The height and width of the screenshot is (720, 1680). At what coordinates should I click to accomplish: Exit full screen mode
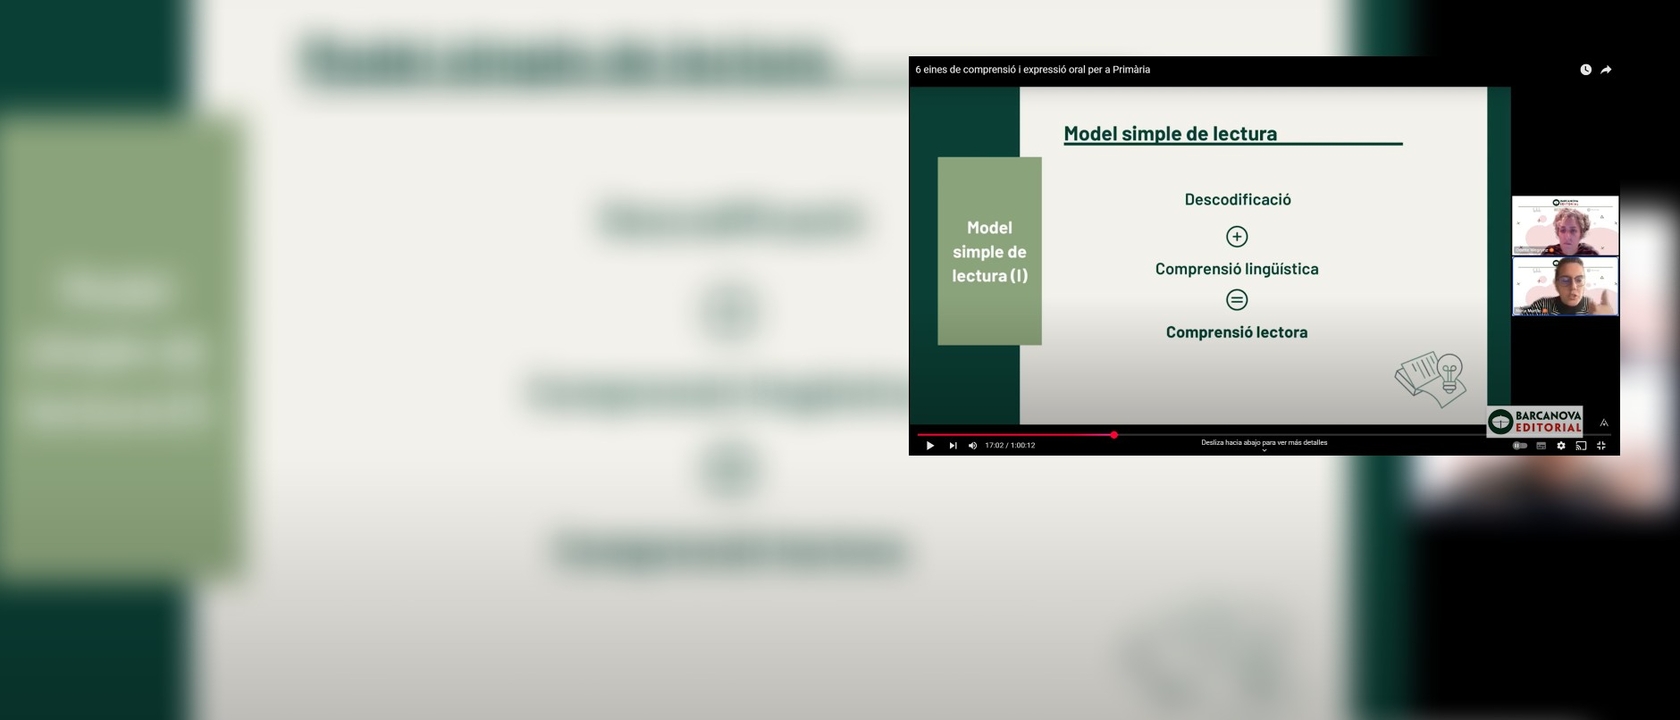[x=1601, y=446]
